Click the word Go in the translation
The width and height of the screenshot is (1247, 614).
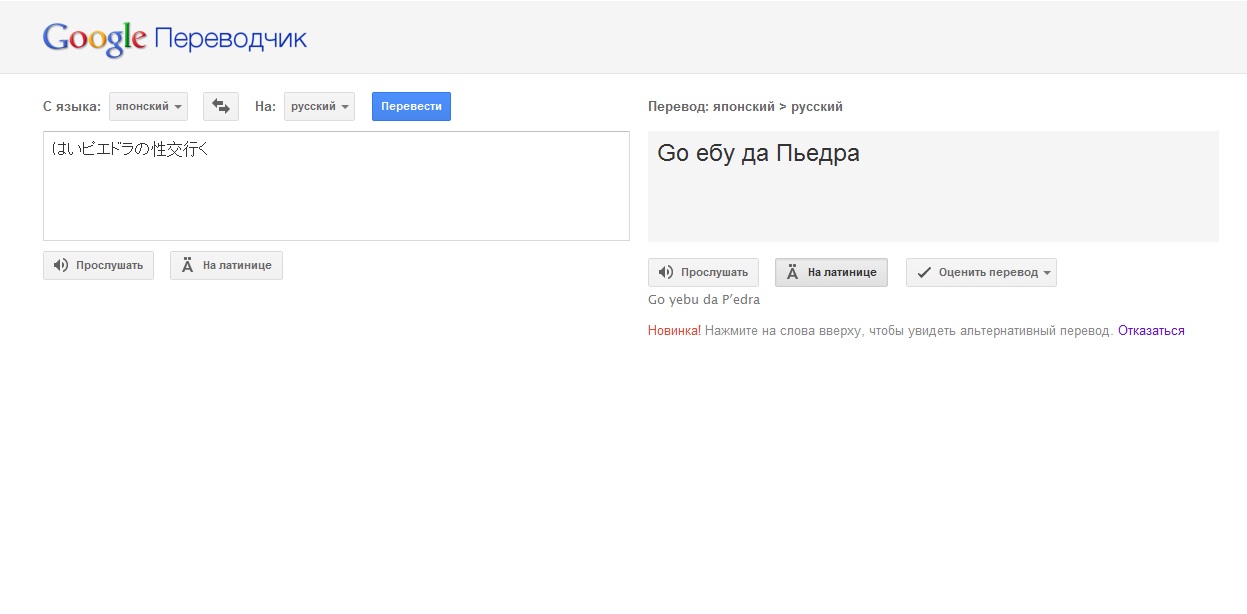click(x=672, y=154)
